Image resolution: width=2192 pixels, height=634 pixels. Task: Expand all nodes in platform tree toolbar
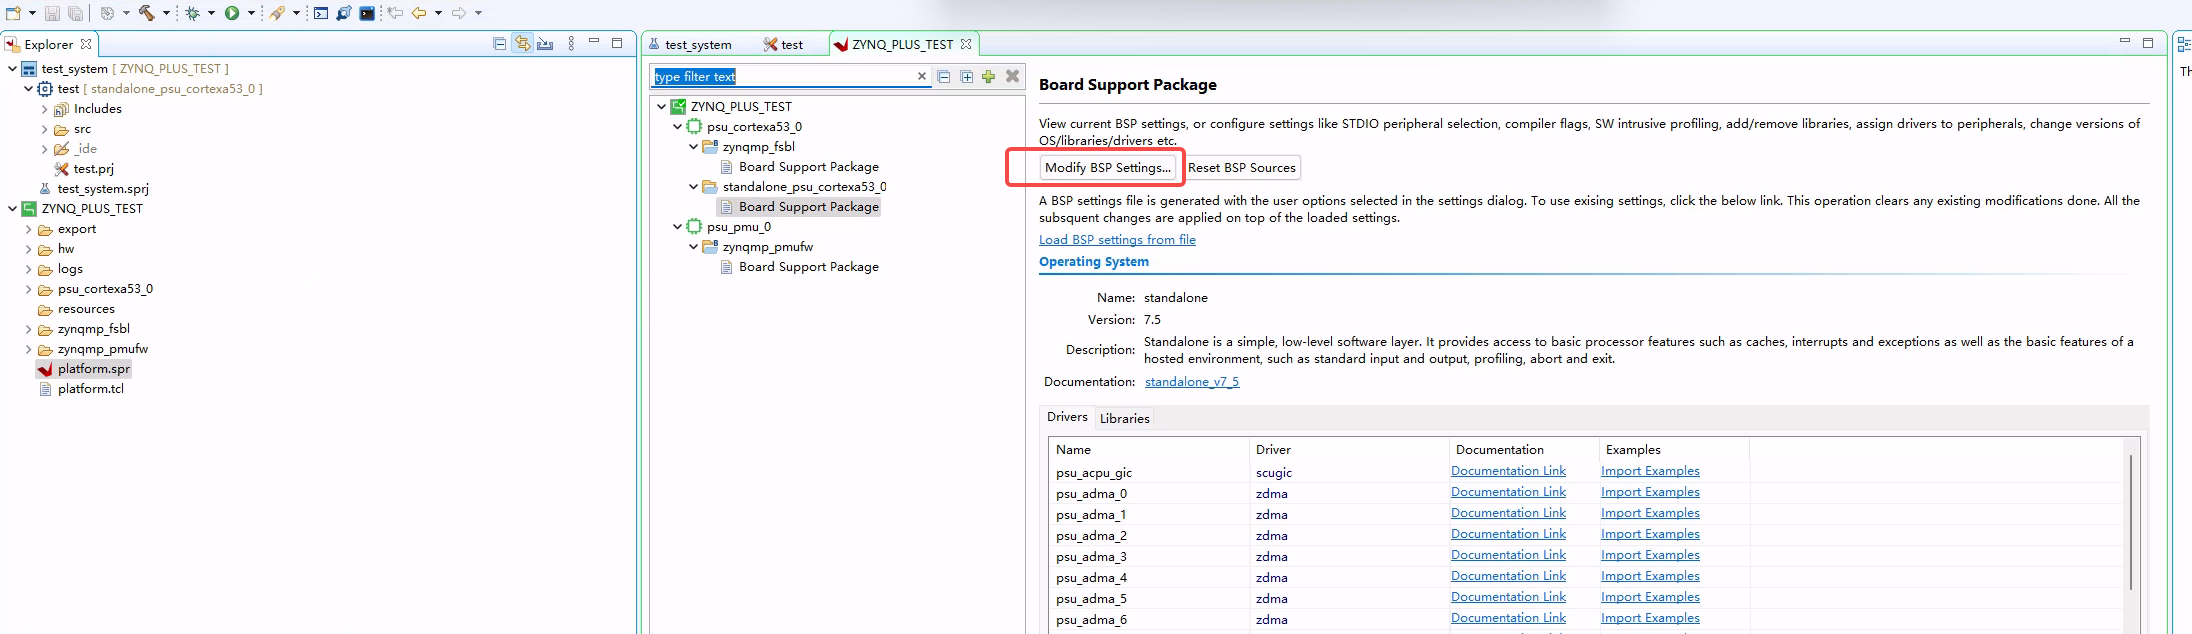[966, 76]
